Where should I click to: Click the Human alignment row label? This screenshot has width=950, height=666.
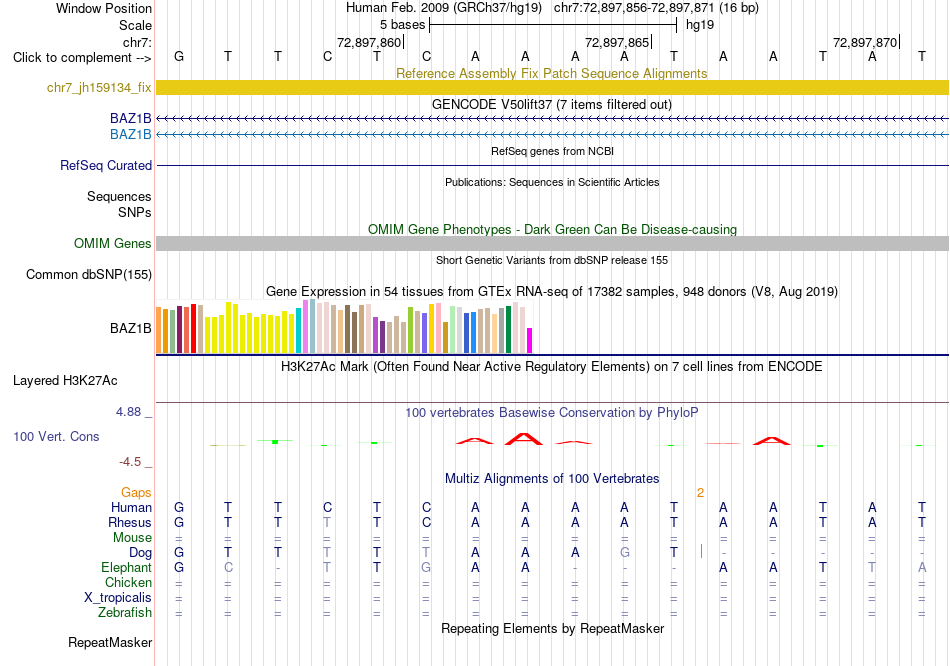pyautogui.click(x=131, y=508)
